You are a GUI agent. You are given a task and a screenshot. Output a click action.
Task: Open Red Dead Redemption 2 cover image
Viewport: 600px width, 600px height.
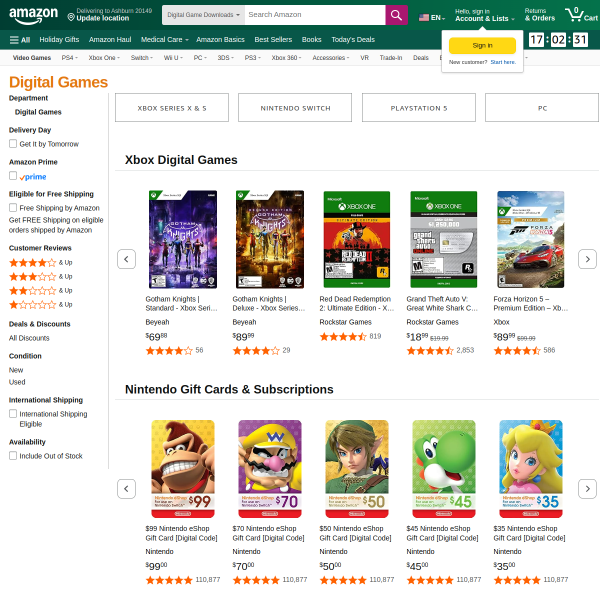pyautogui.click(x=357, y=239)
